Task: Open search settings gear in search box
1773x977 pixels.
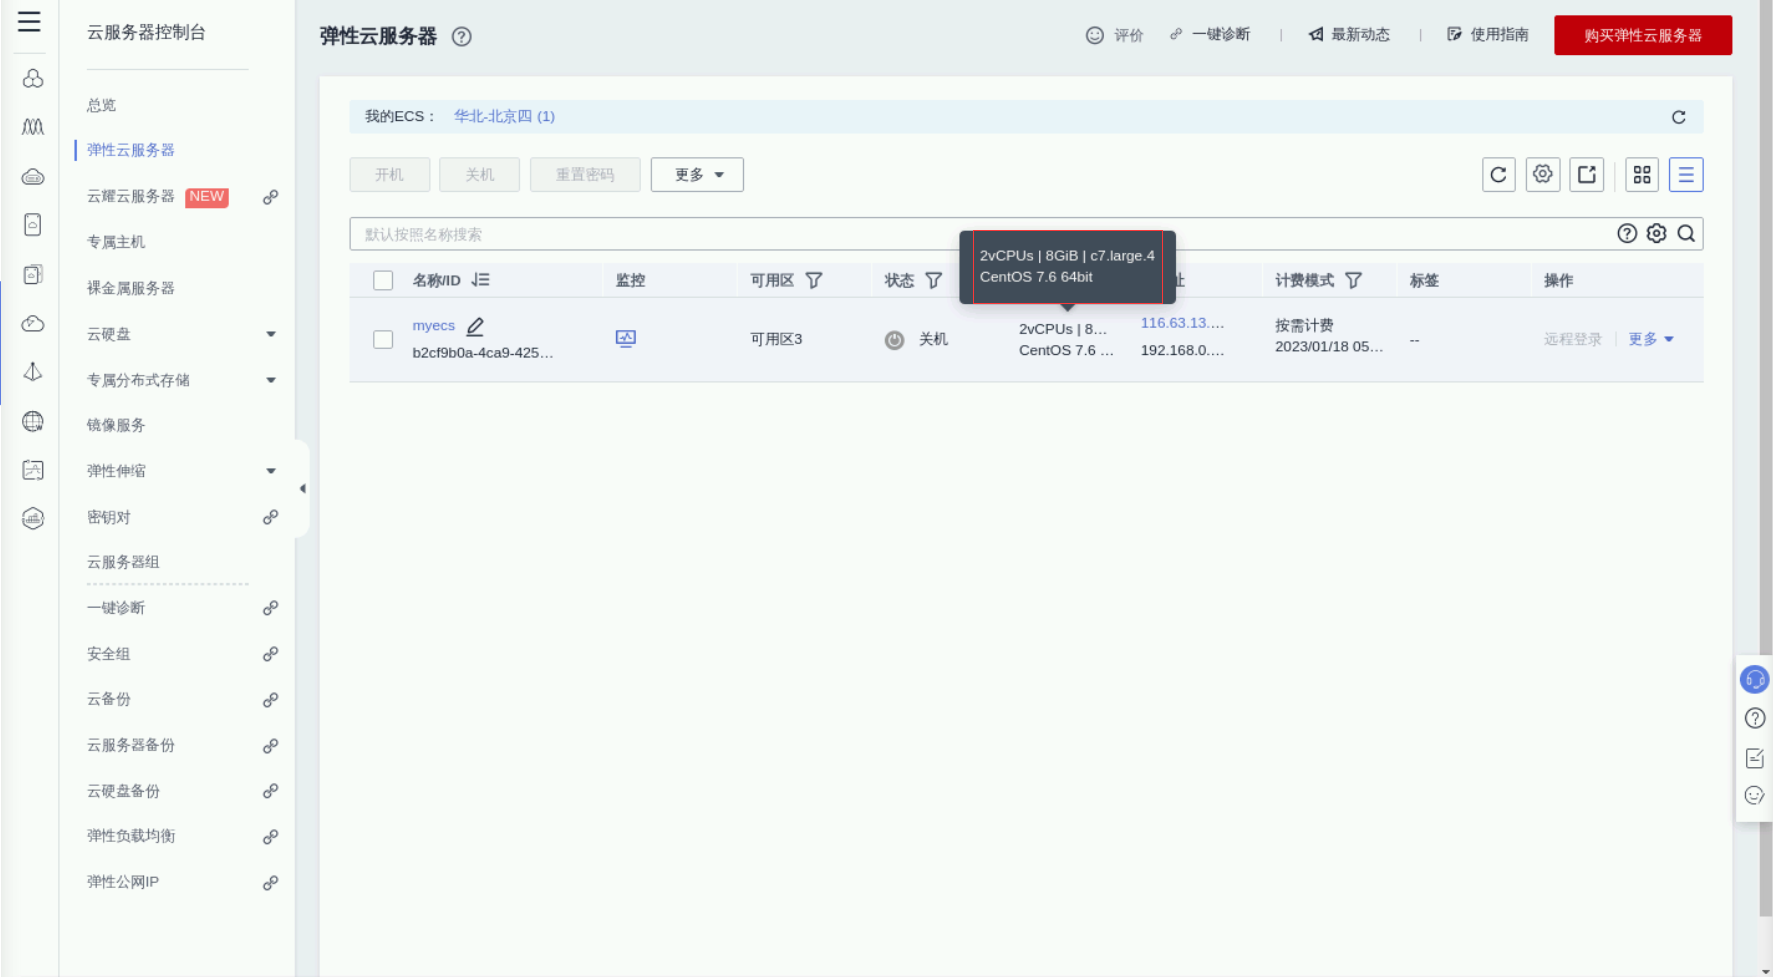Action: point(1657,234)
